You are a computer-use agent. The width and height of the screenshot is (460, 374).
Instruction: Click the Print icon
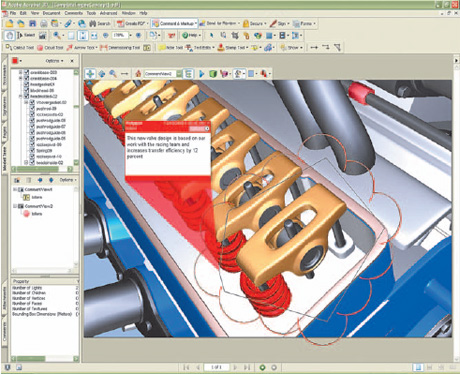click(44, 23)
